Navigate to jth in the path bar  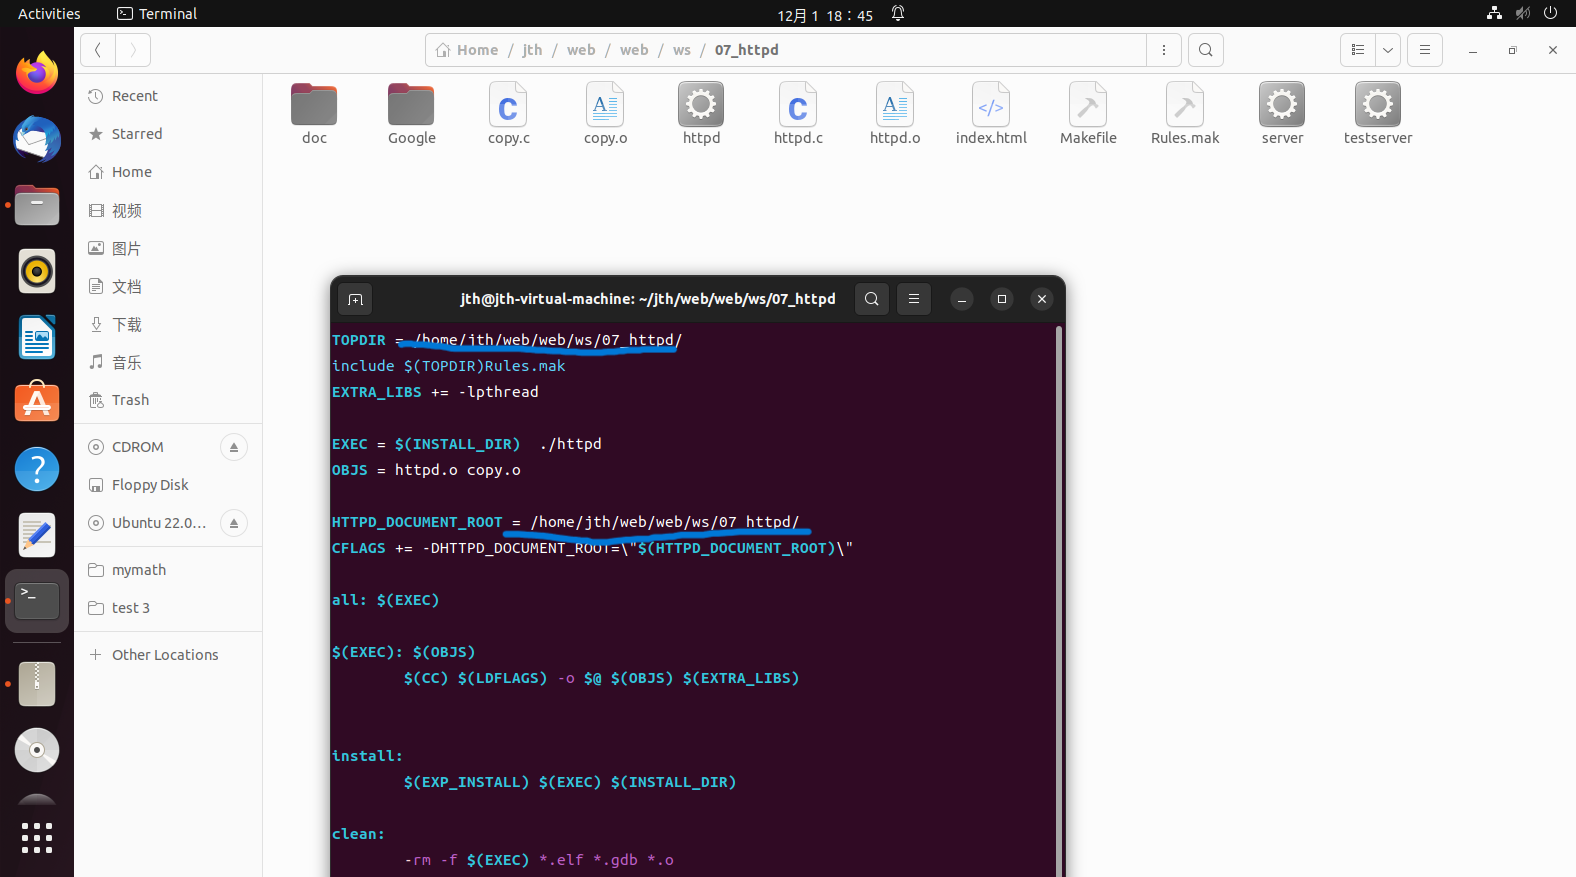coord(532,50)
